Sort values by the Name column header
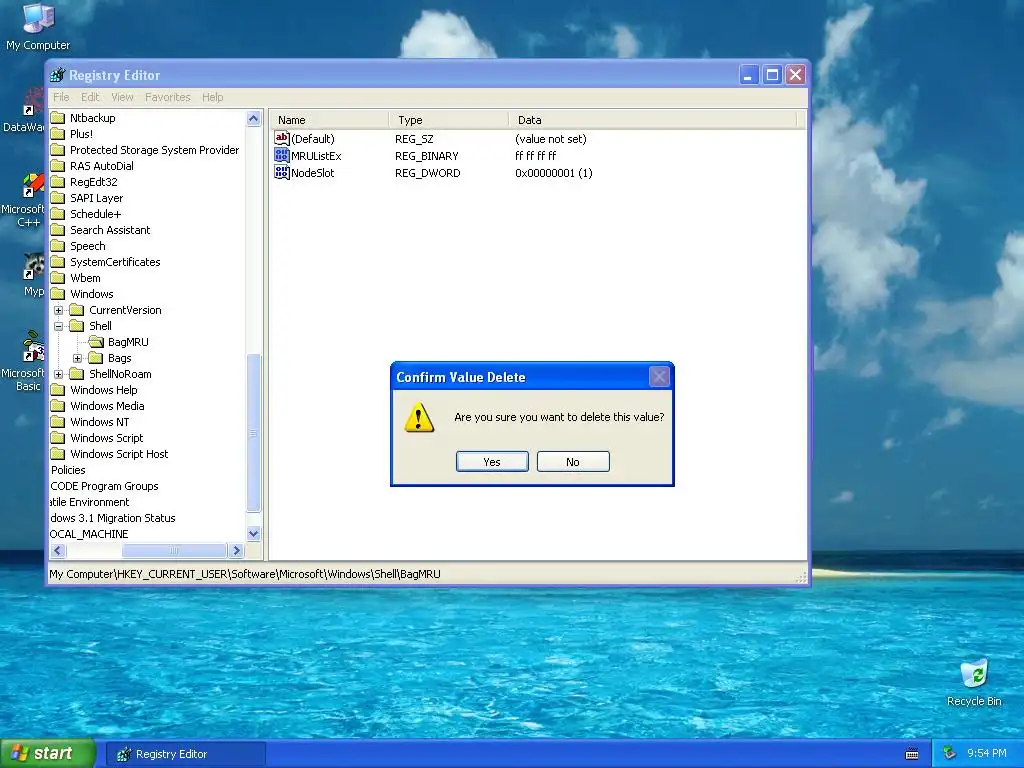 click(330, 120)
